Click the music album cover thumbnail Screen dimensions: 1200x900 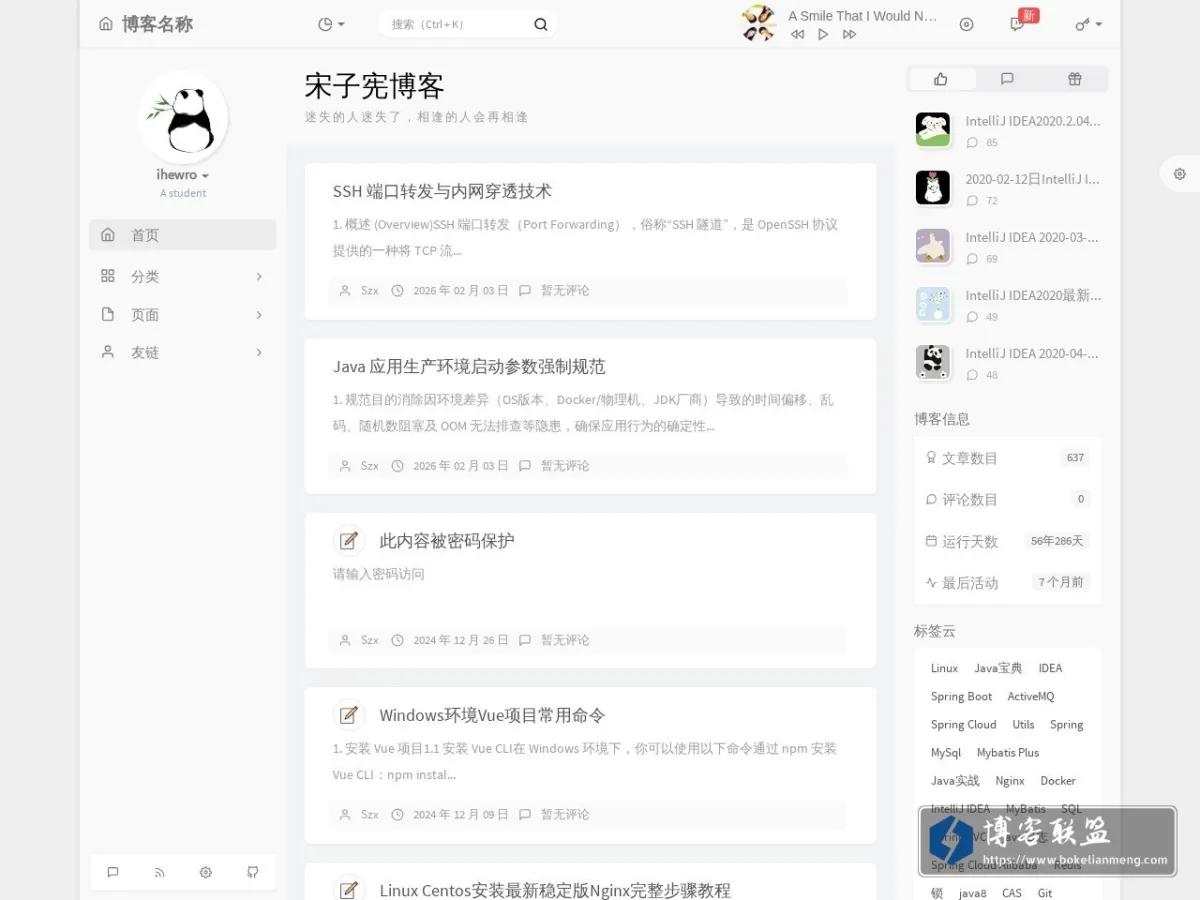point(759,23)
